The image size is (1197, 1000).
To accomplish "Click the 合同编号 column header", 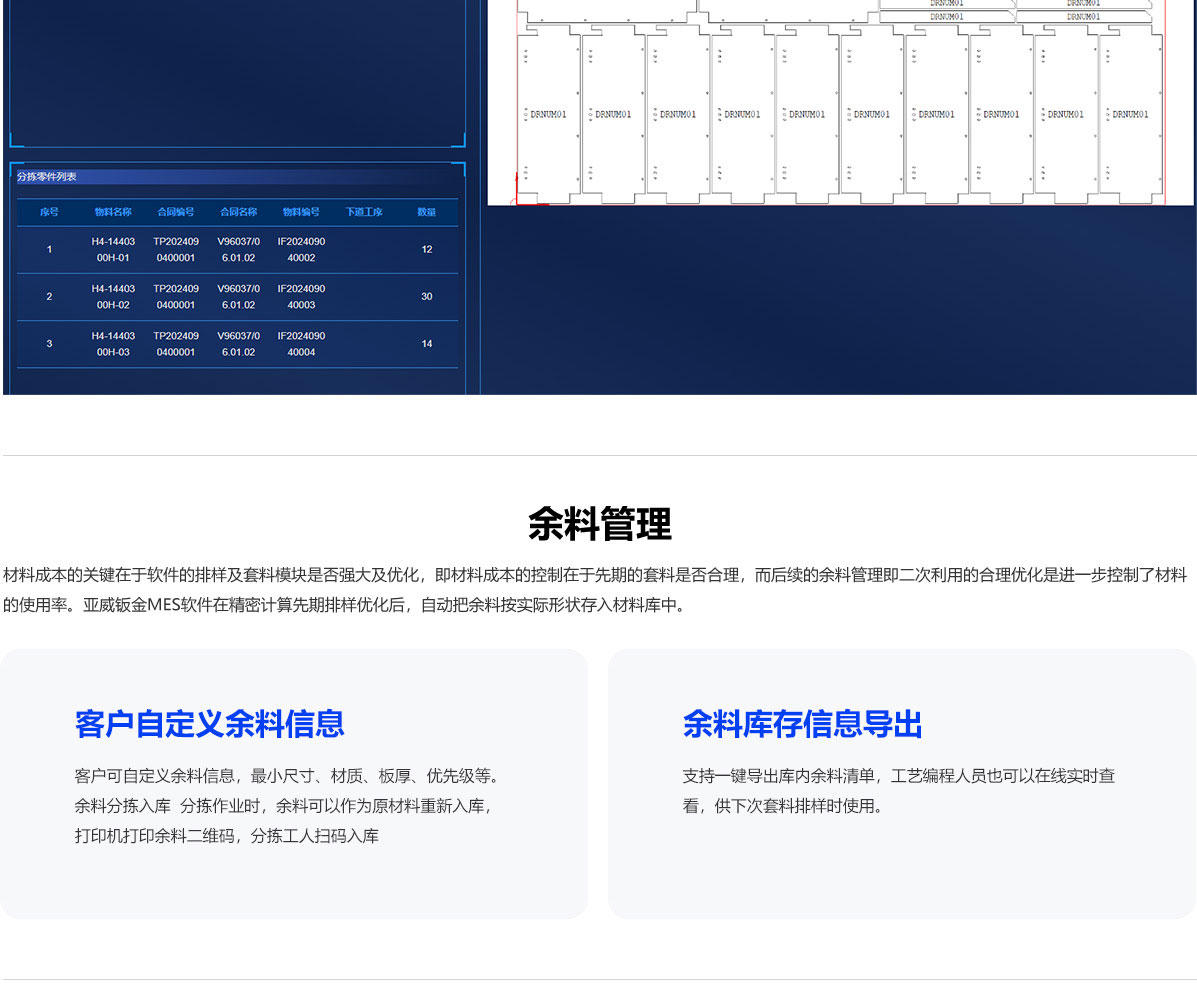I will [x=176, y=212].
